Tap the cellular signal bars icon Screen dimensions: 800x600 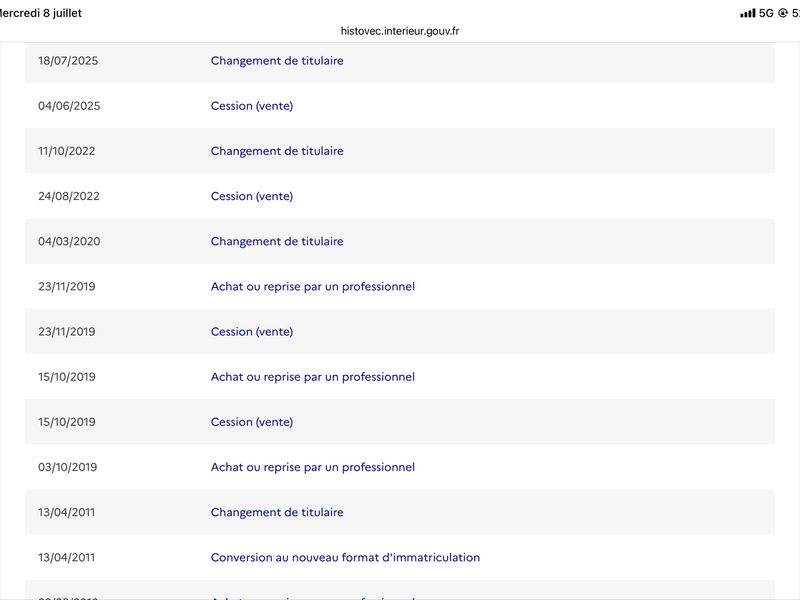(x=747, y=13)
